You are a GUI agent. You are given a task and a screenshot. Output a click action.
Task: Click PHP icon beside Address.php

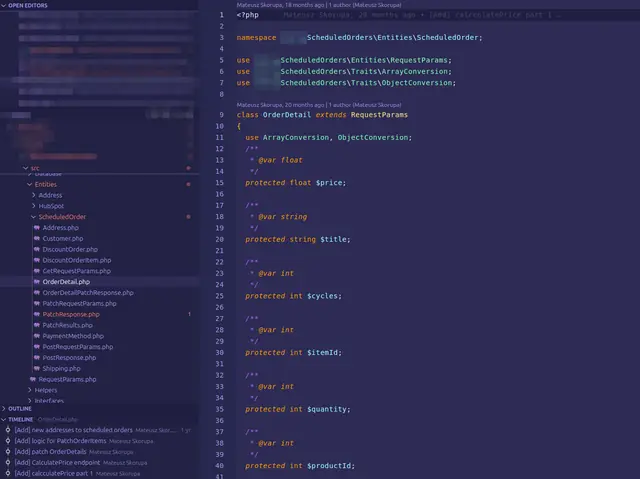pyautogui.click(x=37, y=228)
